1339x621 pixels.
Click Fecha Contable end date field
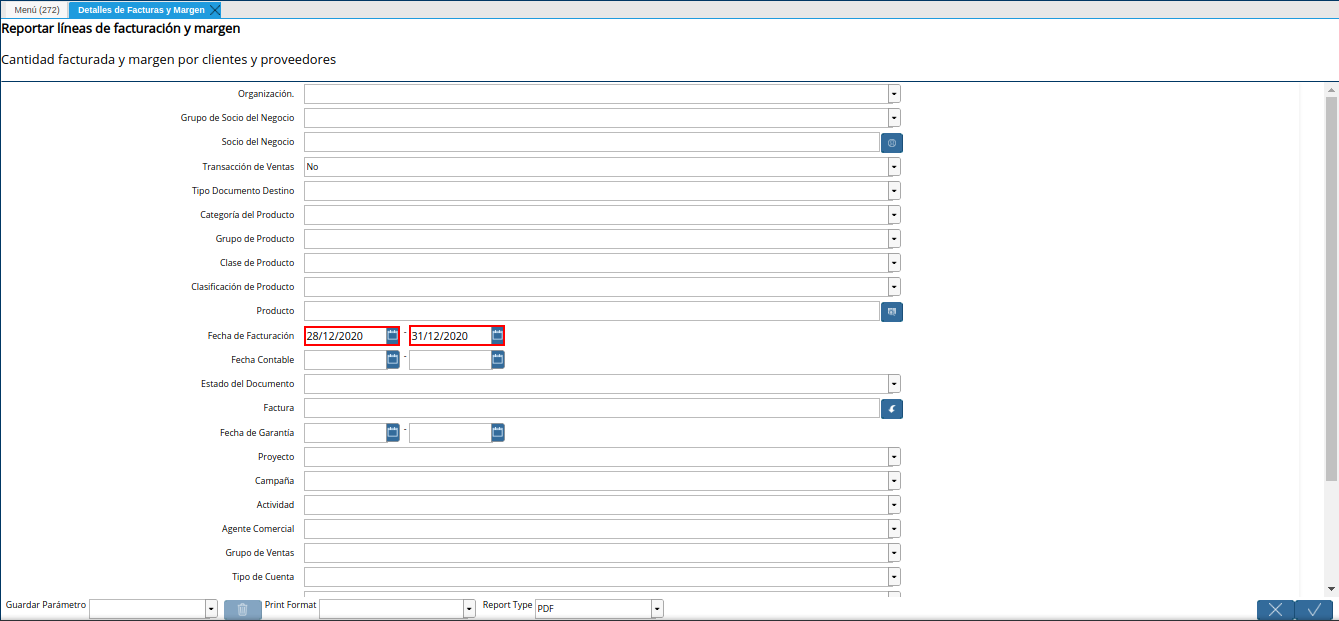(450, 360)
